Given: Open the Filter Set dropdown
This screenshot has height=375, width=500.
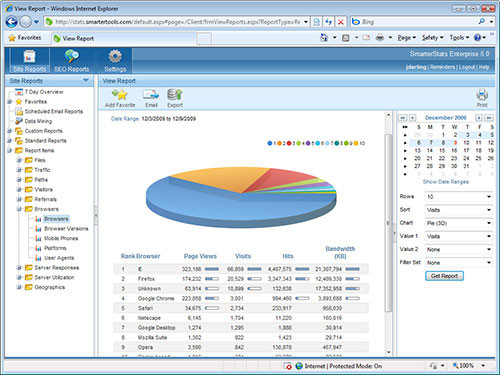Looking at the screenshot, I should tap(459, 262).
